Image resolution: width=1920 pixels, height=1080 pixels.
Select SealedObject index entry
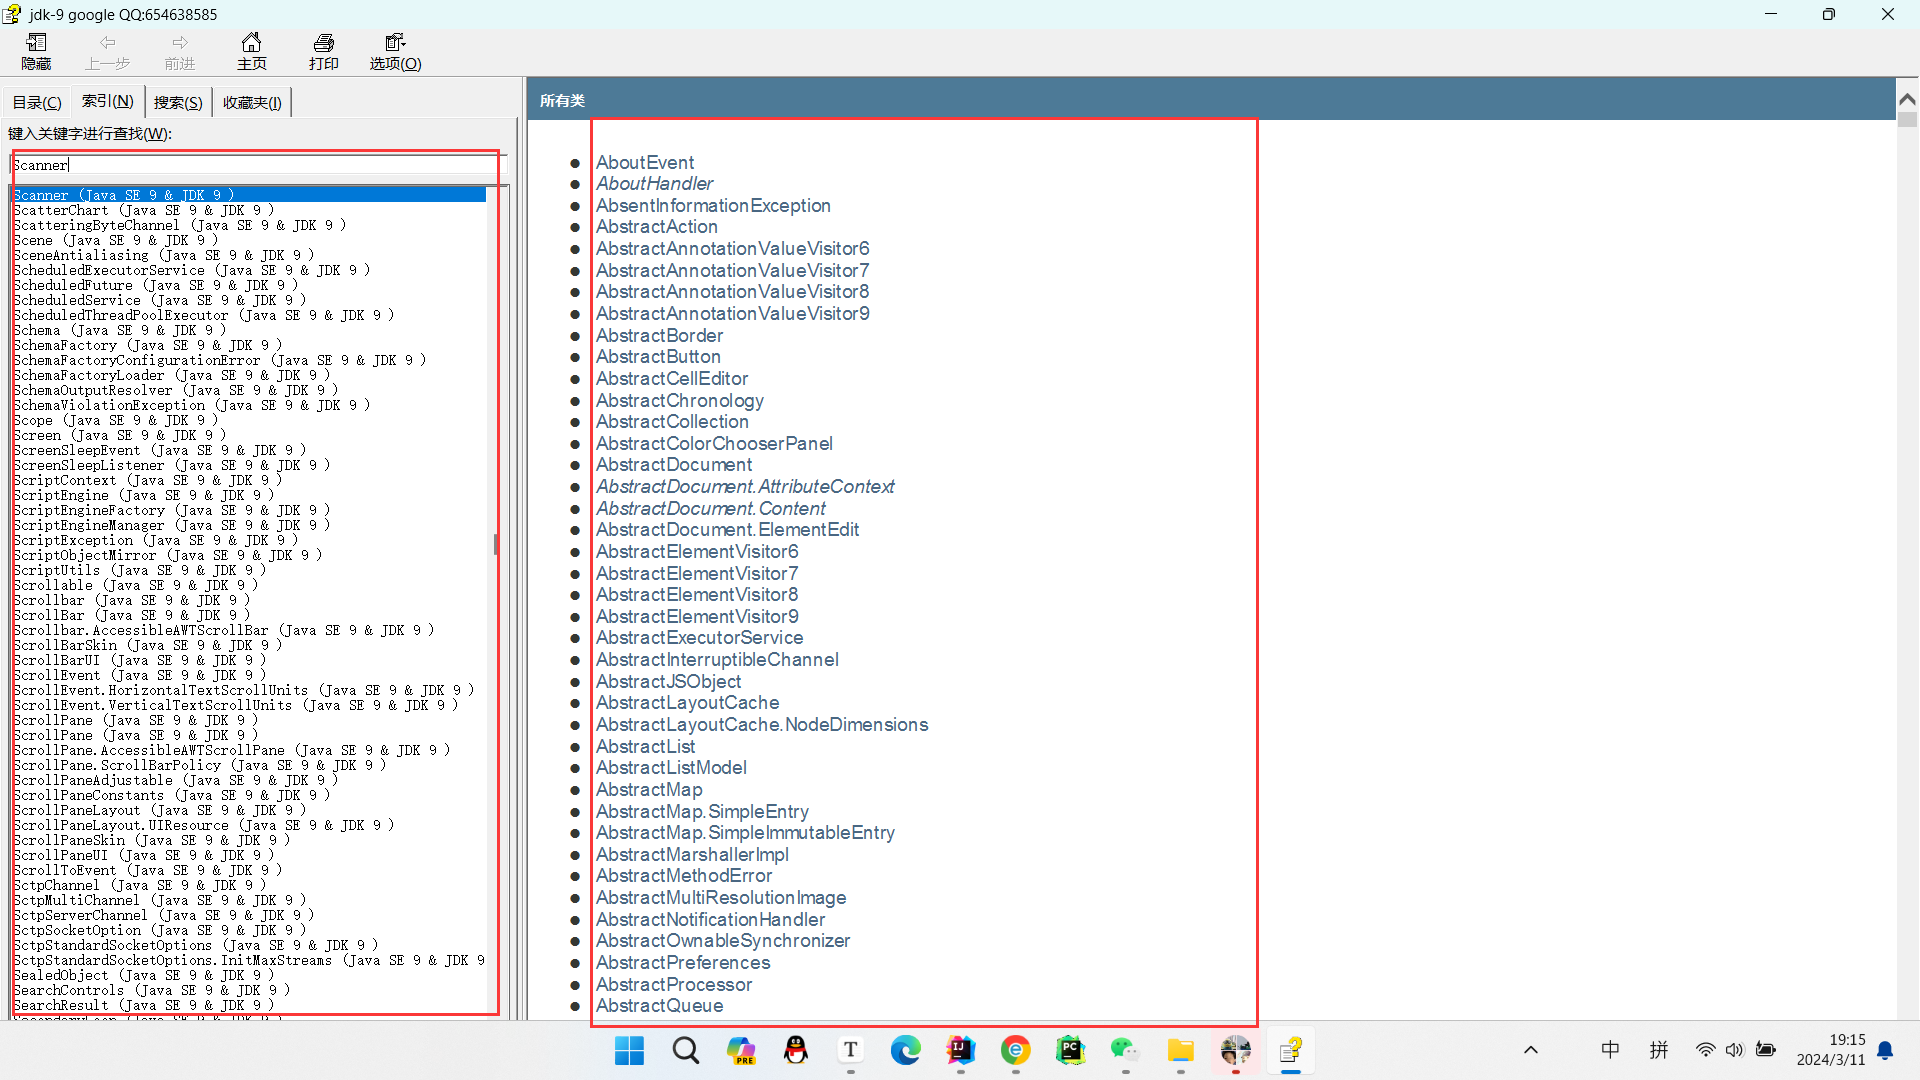[143, 975]
